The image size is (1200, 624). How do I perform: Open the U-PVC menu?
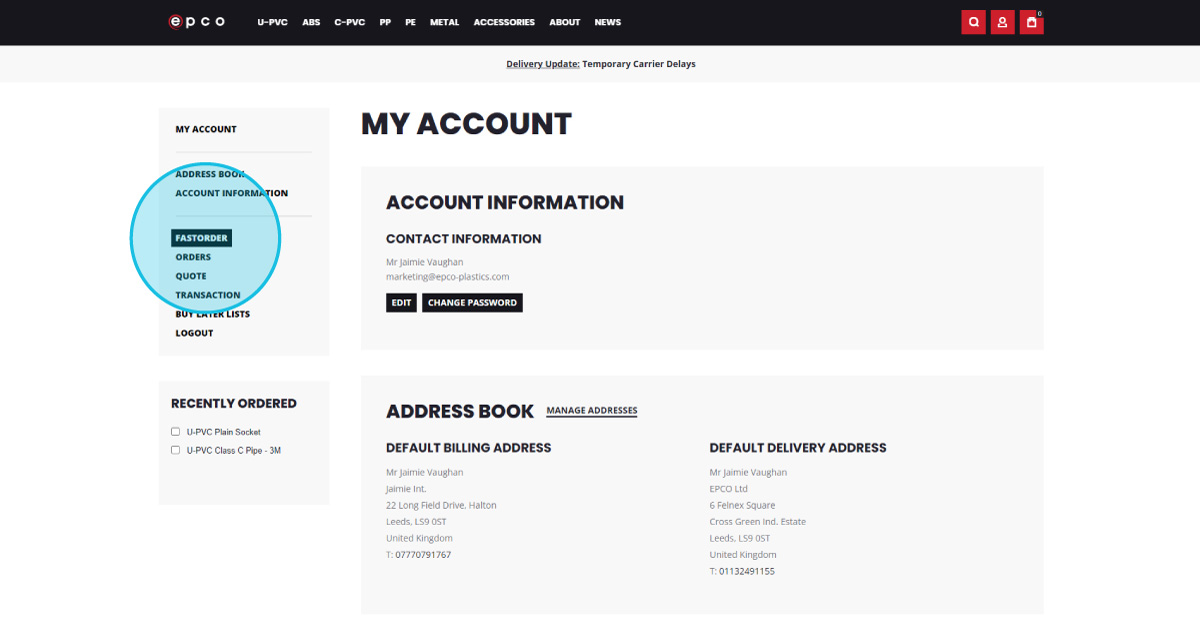point(272,22)
